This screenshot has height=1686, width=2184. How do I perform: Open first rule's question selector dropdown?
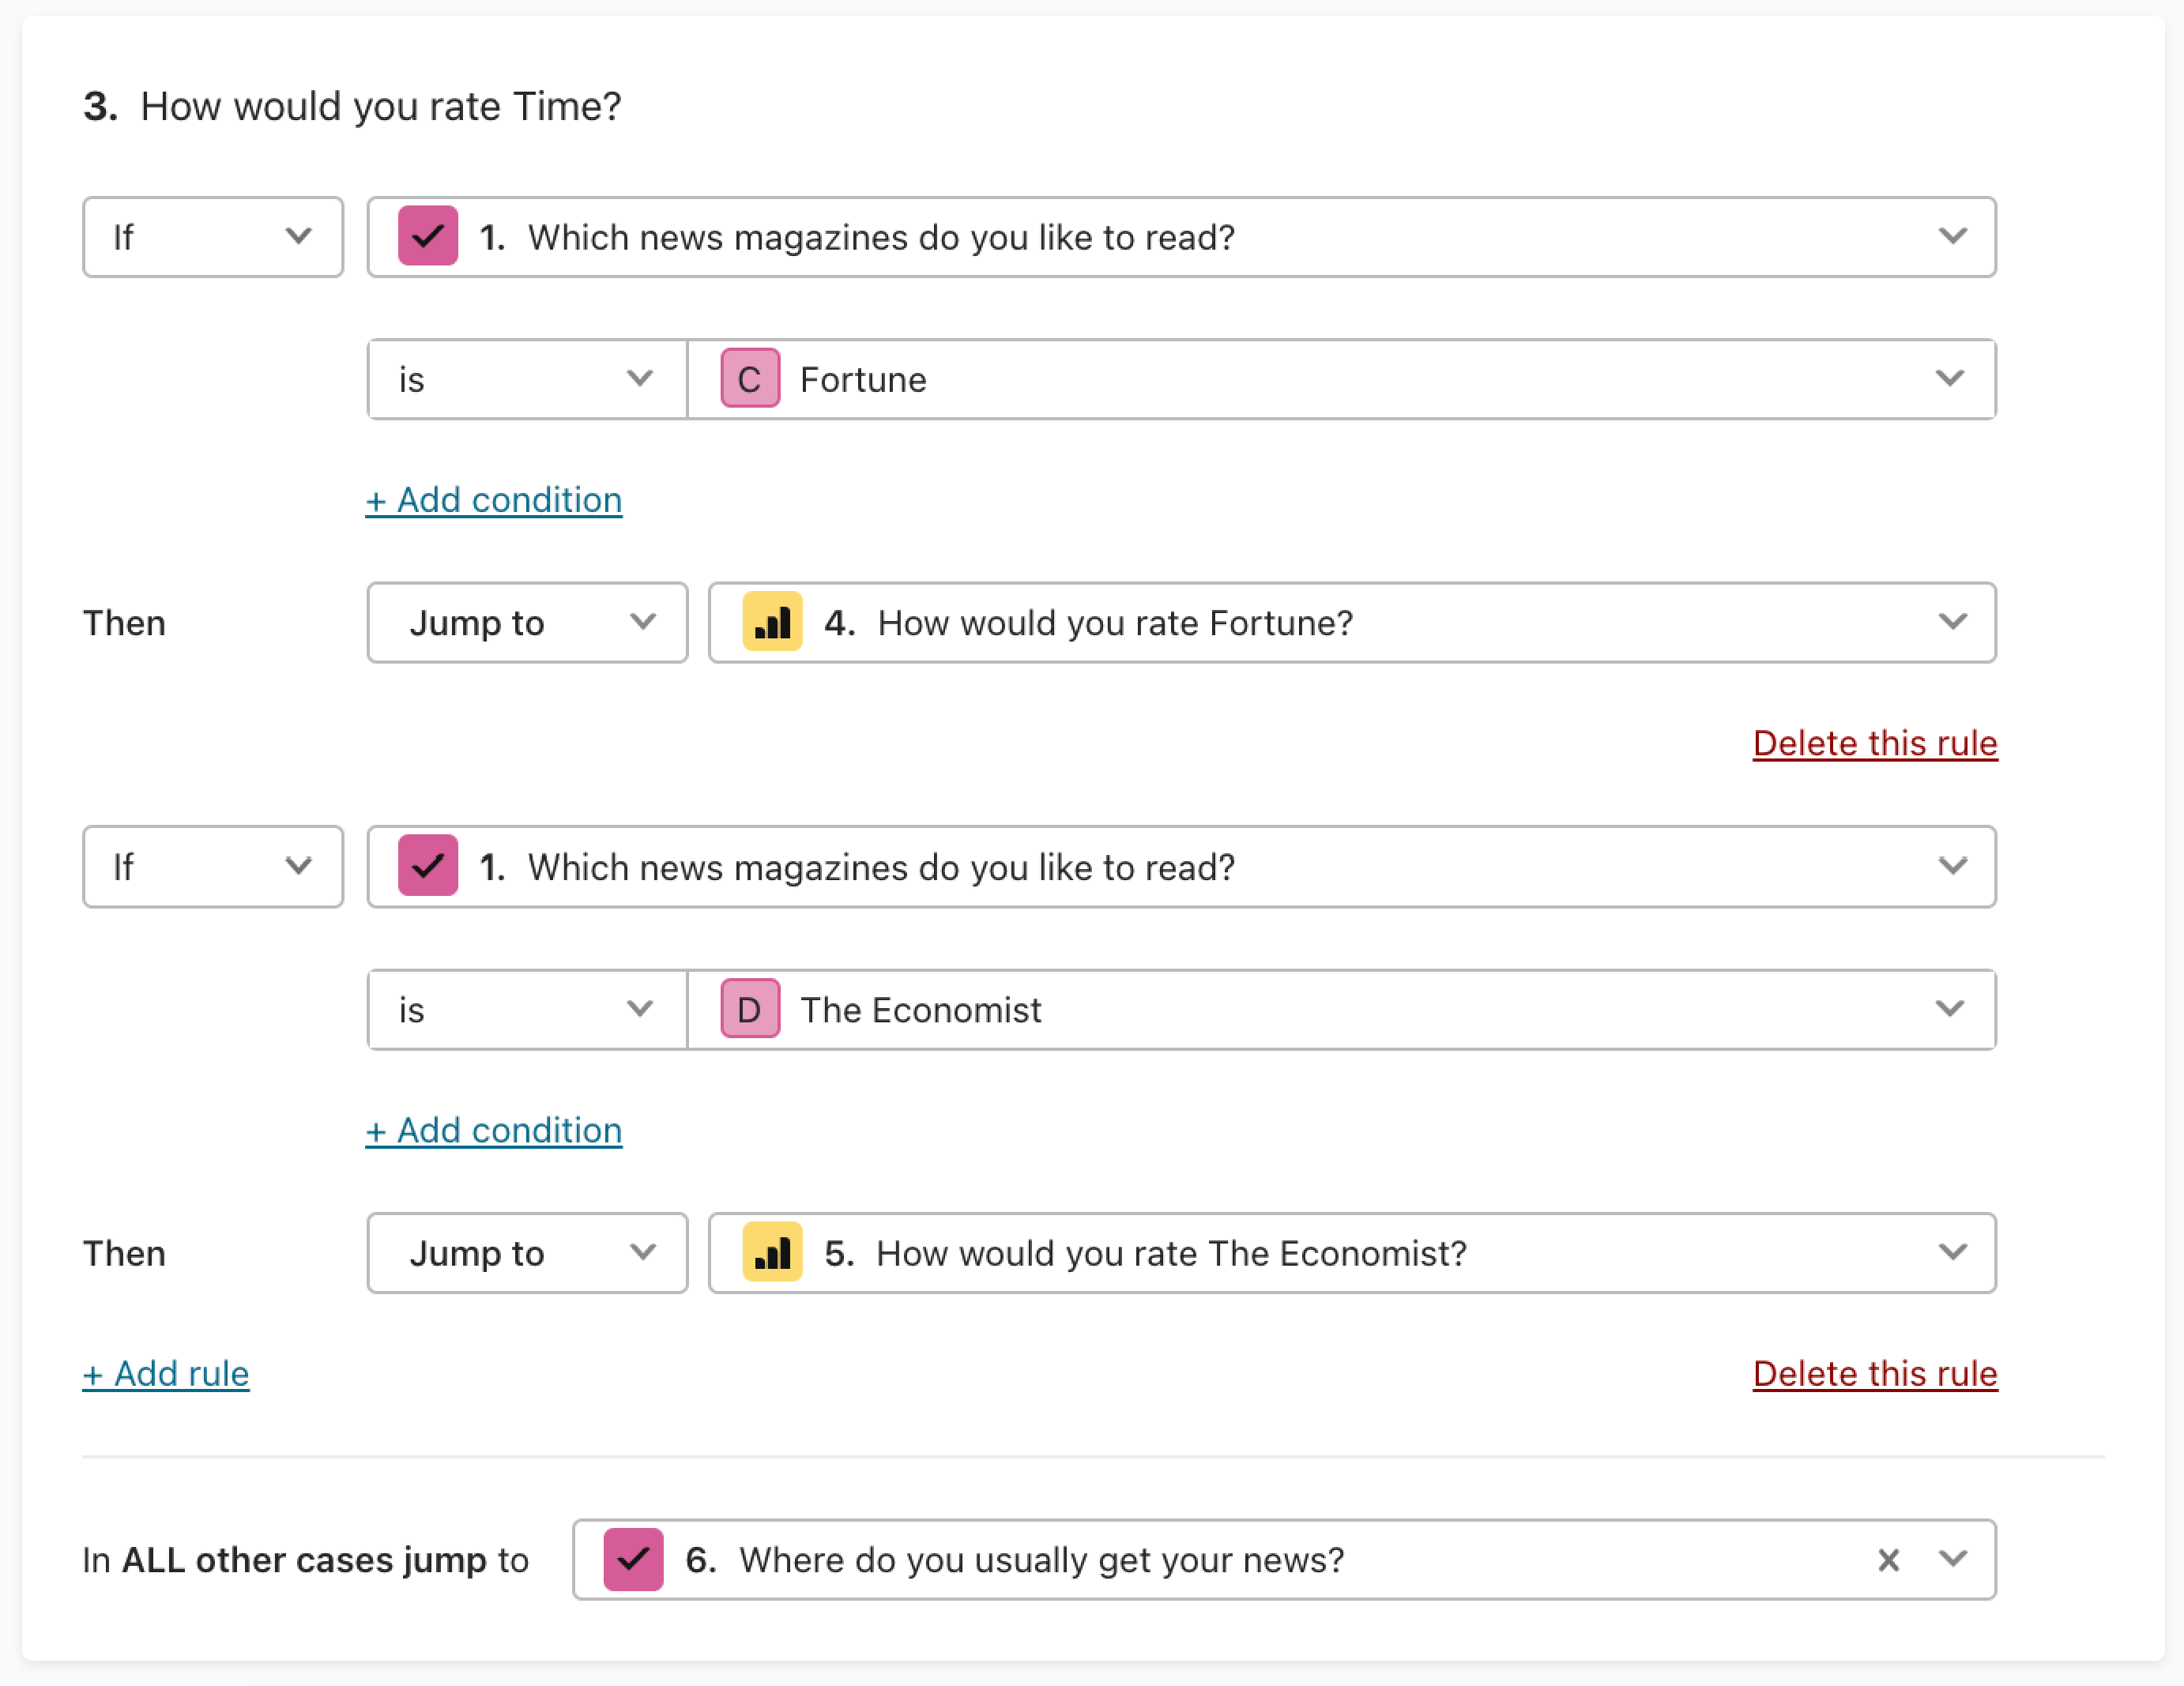click(x=1181, y=237)
